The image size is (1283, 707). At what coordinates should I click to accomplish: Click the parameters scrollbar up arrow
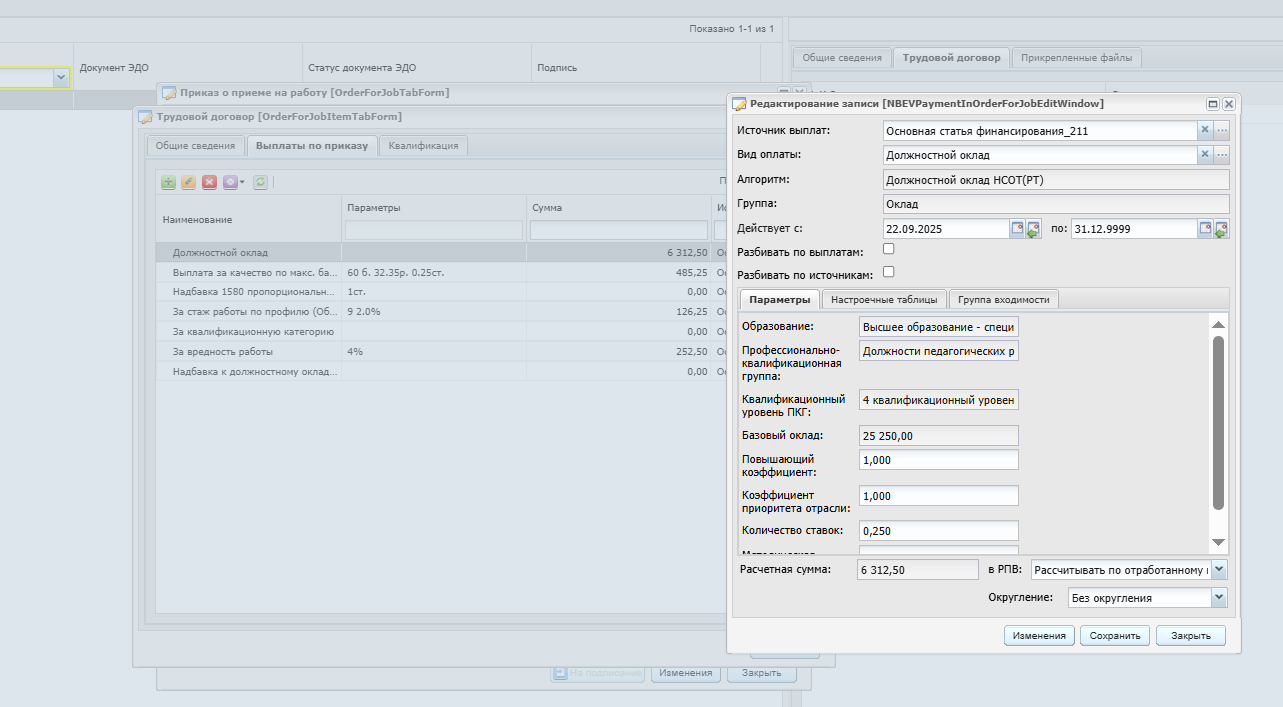1218,325
